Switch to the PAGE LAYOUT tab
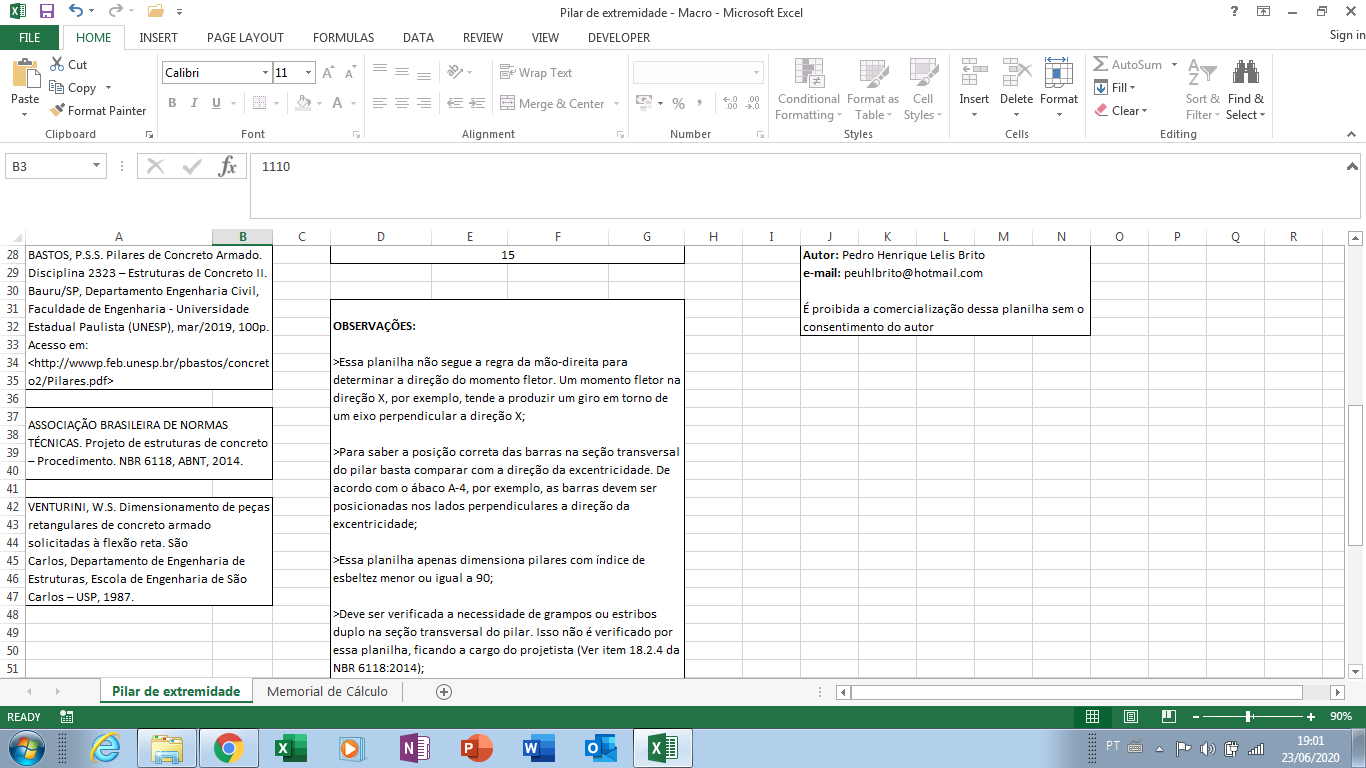 245,38
